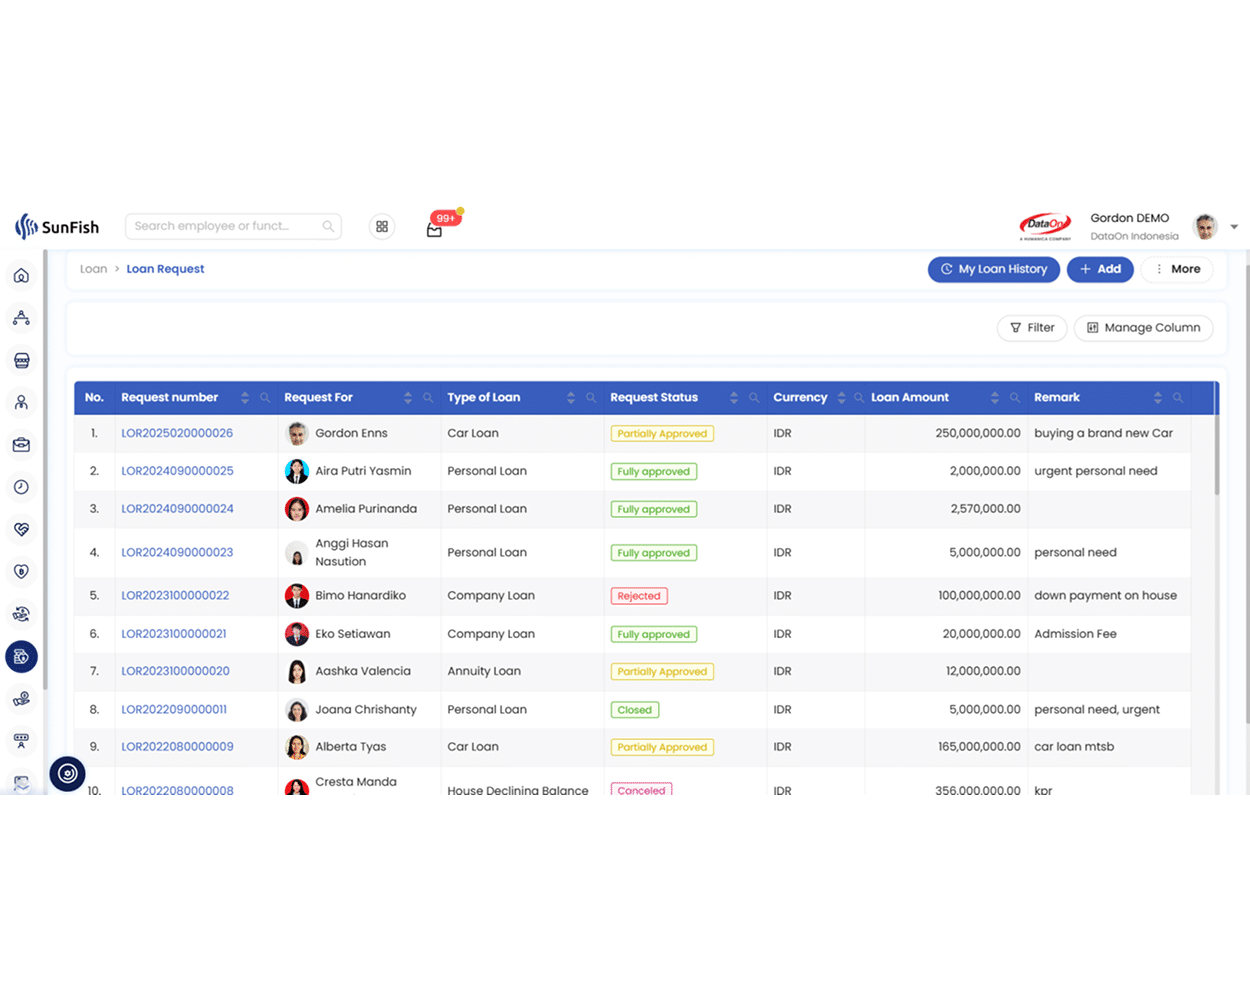
Task: Select the Briefcase module icon in sidebar
Action: [21, 444]
